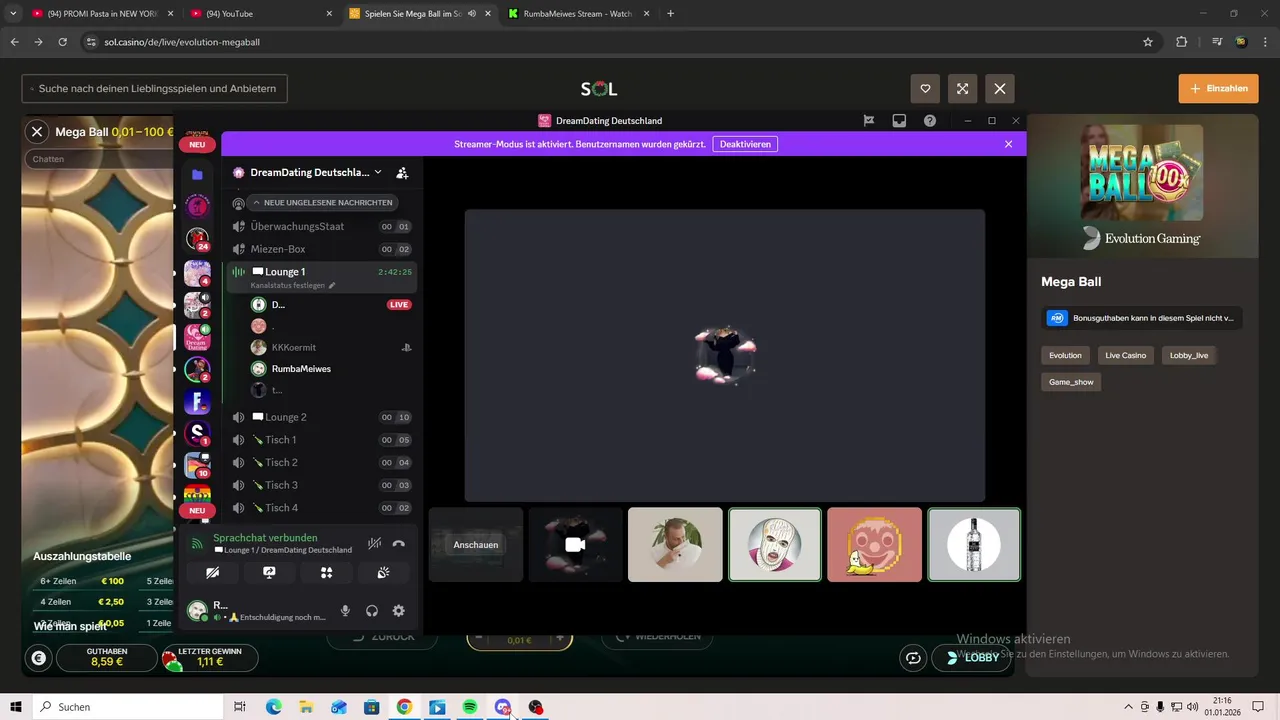Screen dimensions: 1280x720
Task: Click the Einzahlen deposit button
Action: [1218, 88]
